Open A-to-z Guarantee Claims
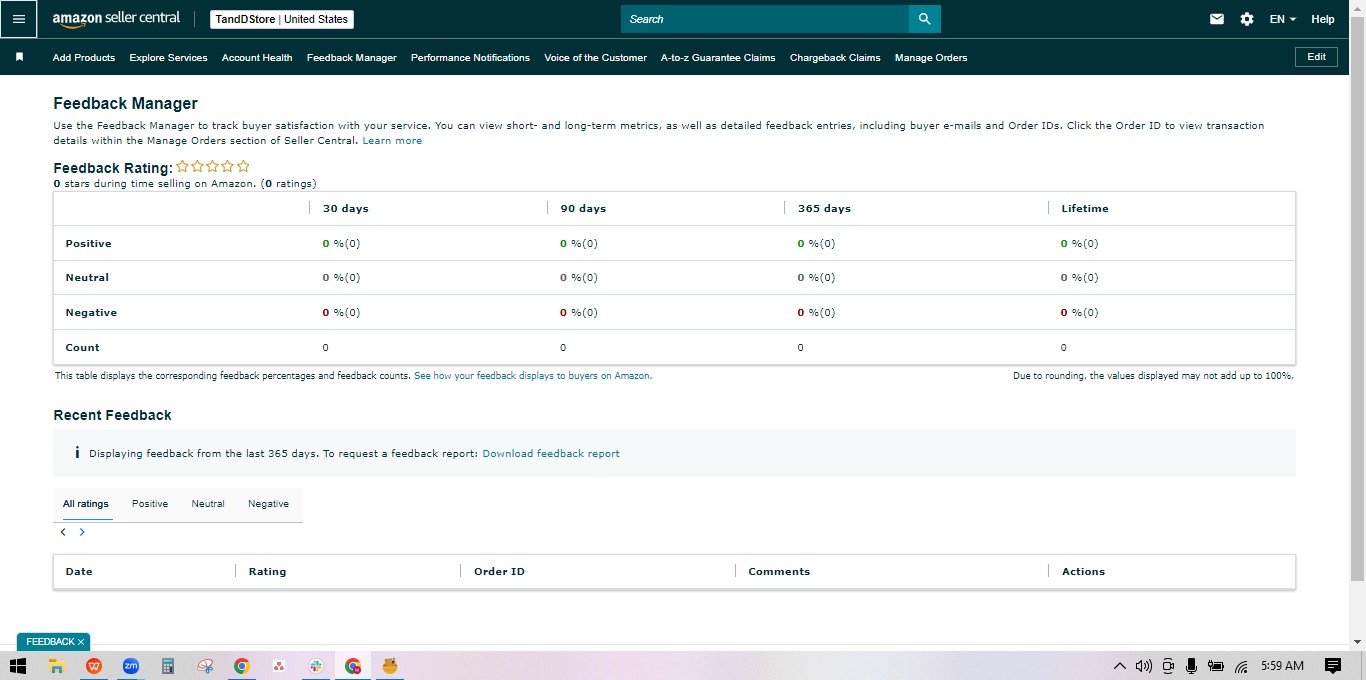1366x680 pixels. pyautogui.click(x=718, y=58)
